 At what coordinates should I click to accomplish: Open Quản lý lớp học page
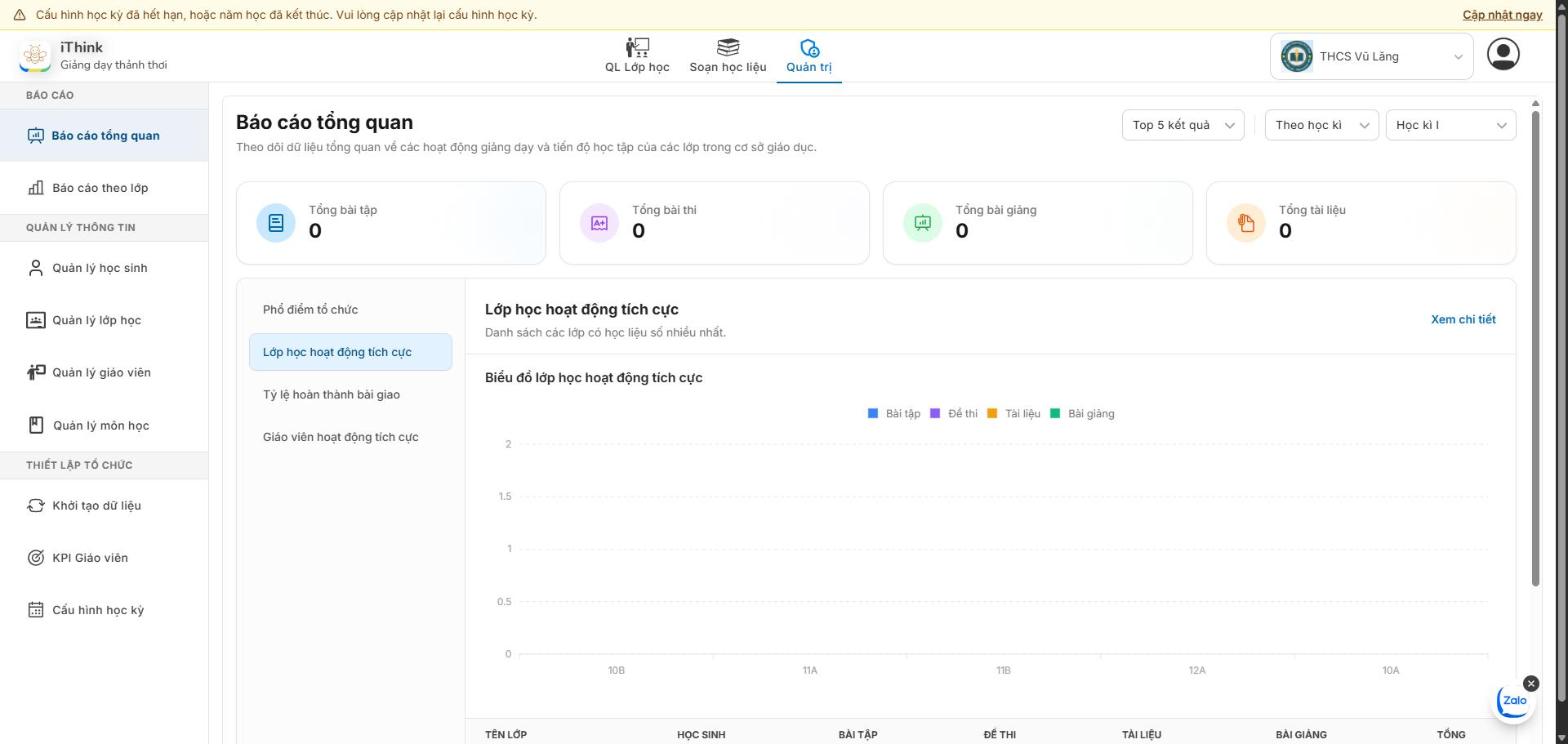coord(104,320)
